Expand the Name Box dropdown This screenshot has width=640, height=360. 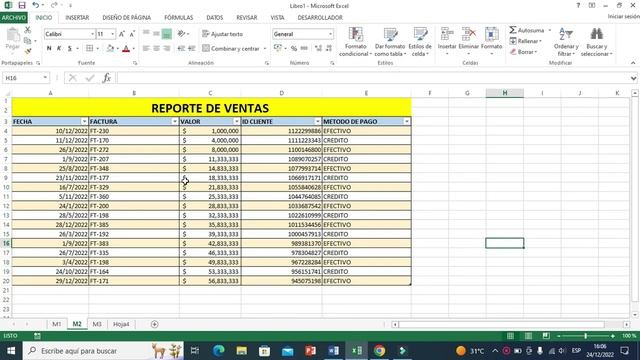45,78
